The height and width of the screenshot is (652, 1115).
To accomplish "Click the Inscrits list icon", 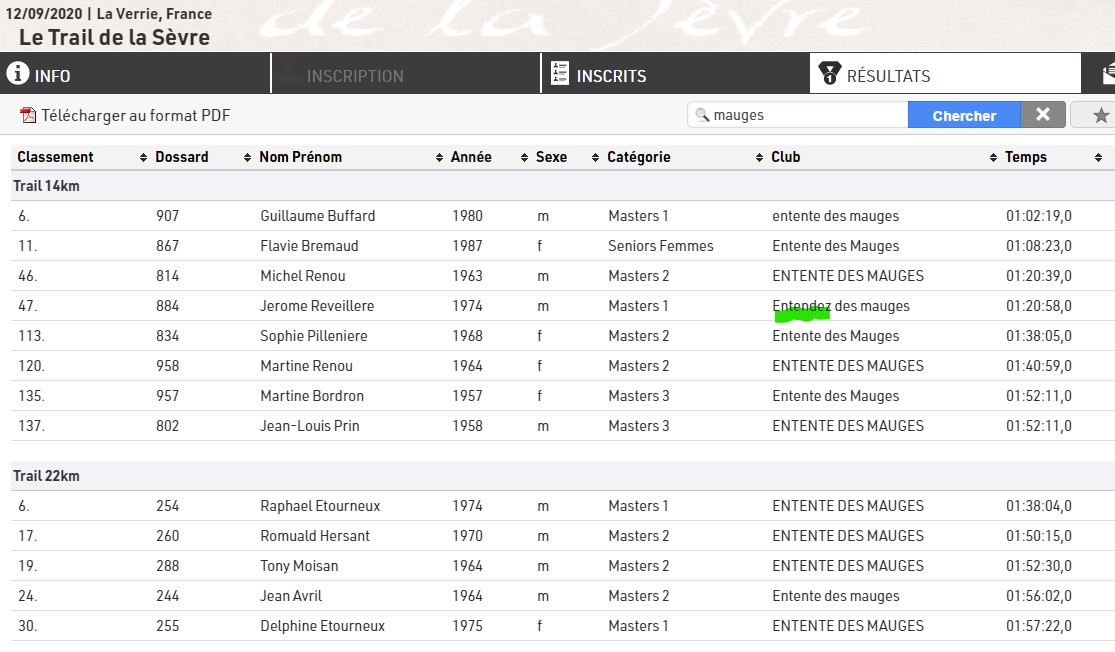I will (x=560, y=74).
